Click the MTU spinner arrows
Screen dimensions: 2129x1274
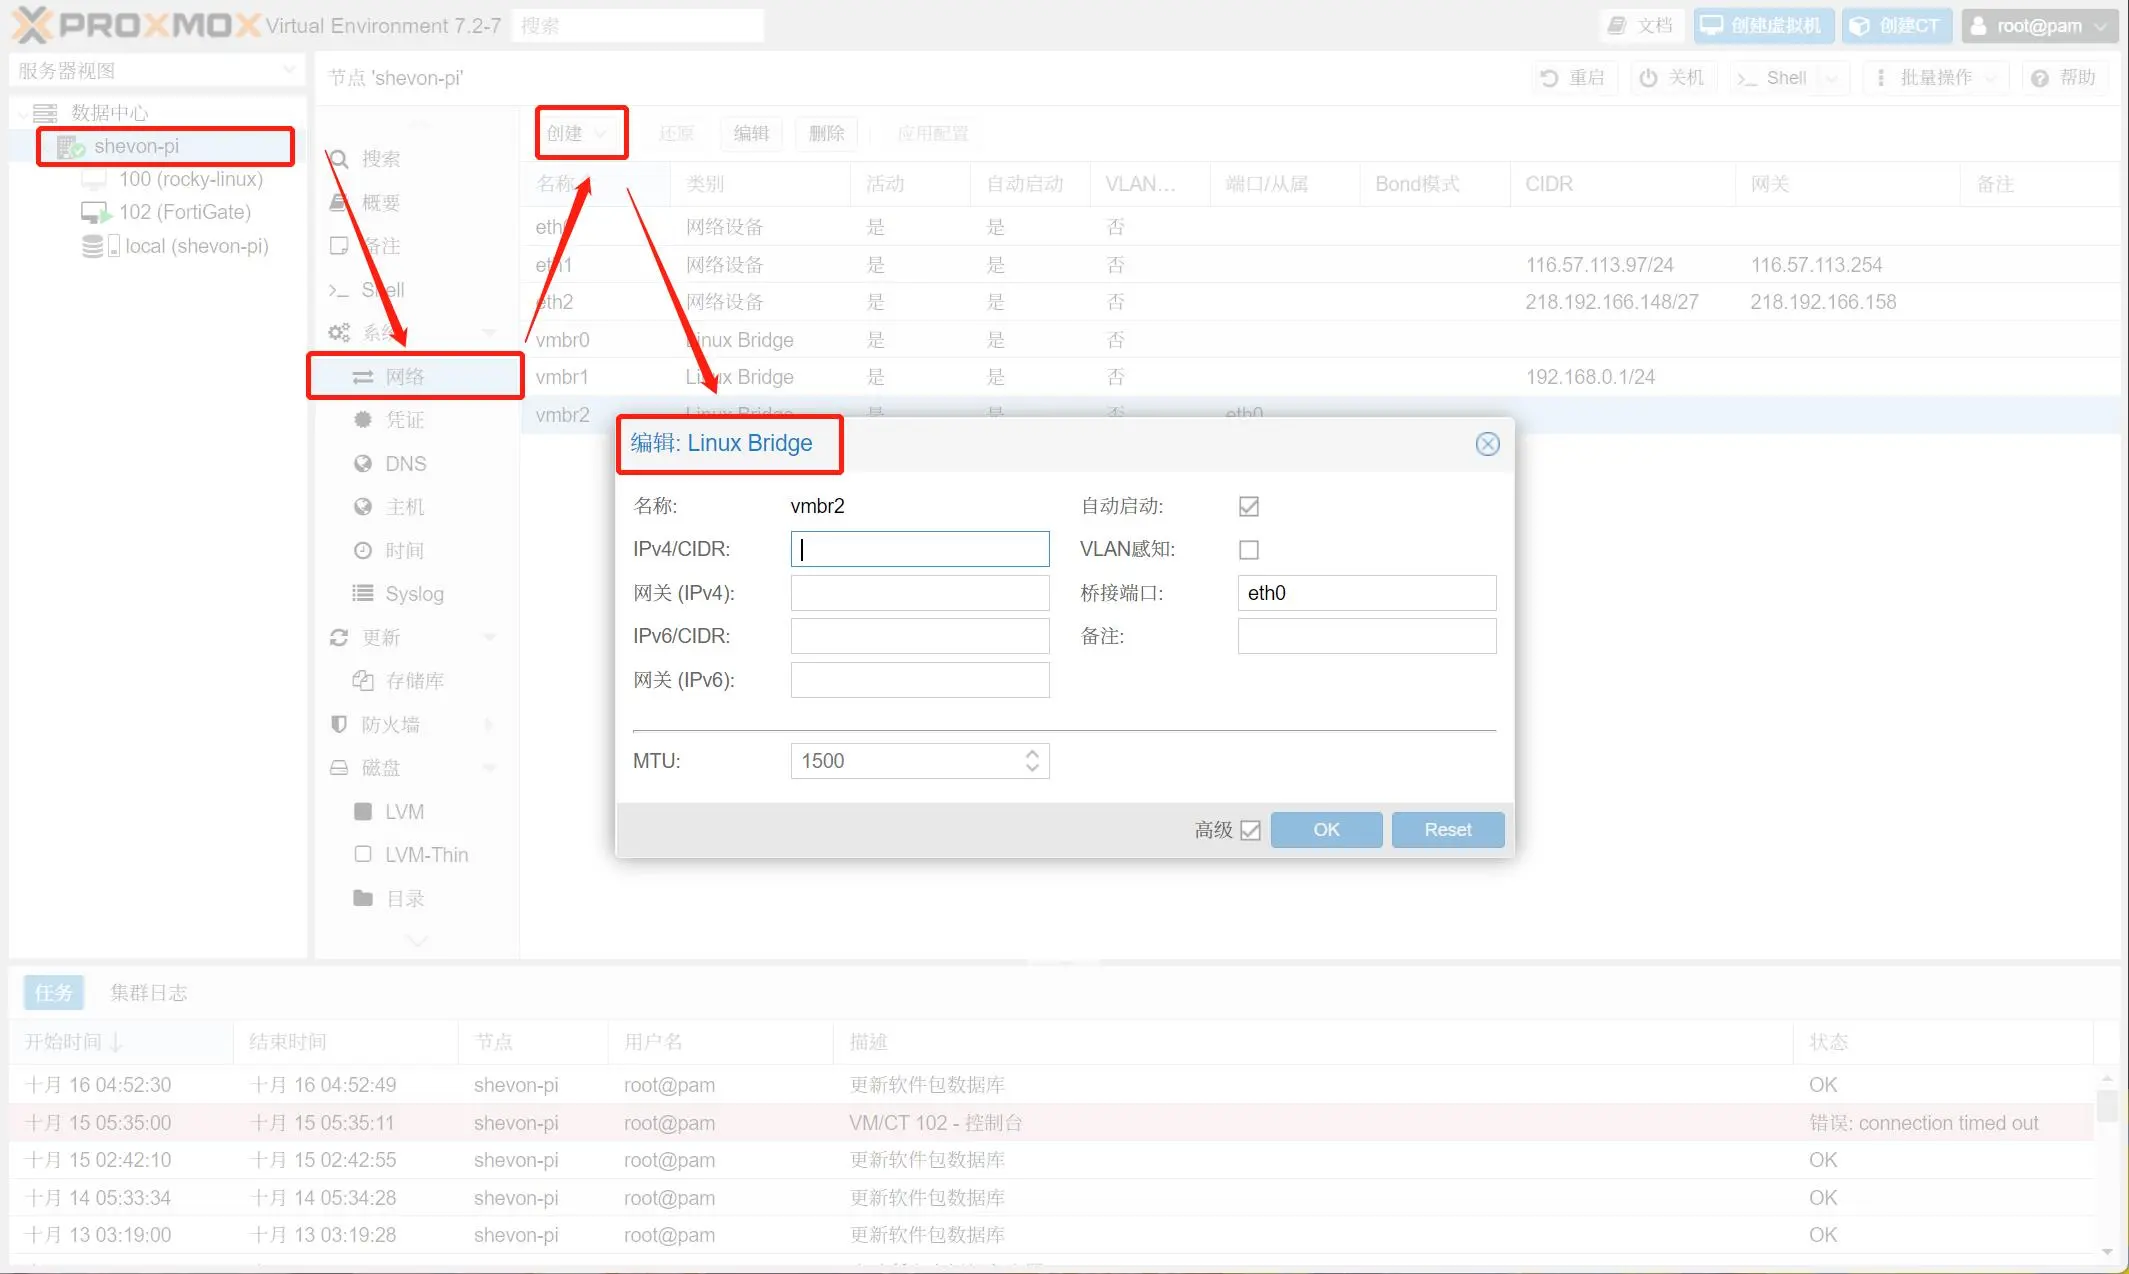click(x=1032, y=761)
